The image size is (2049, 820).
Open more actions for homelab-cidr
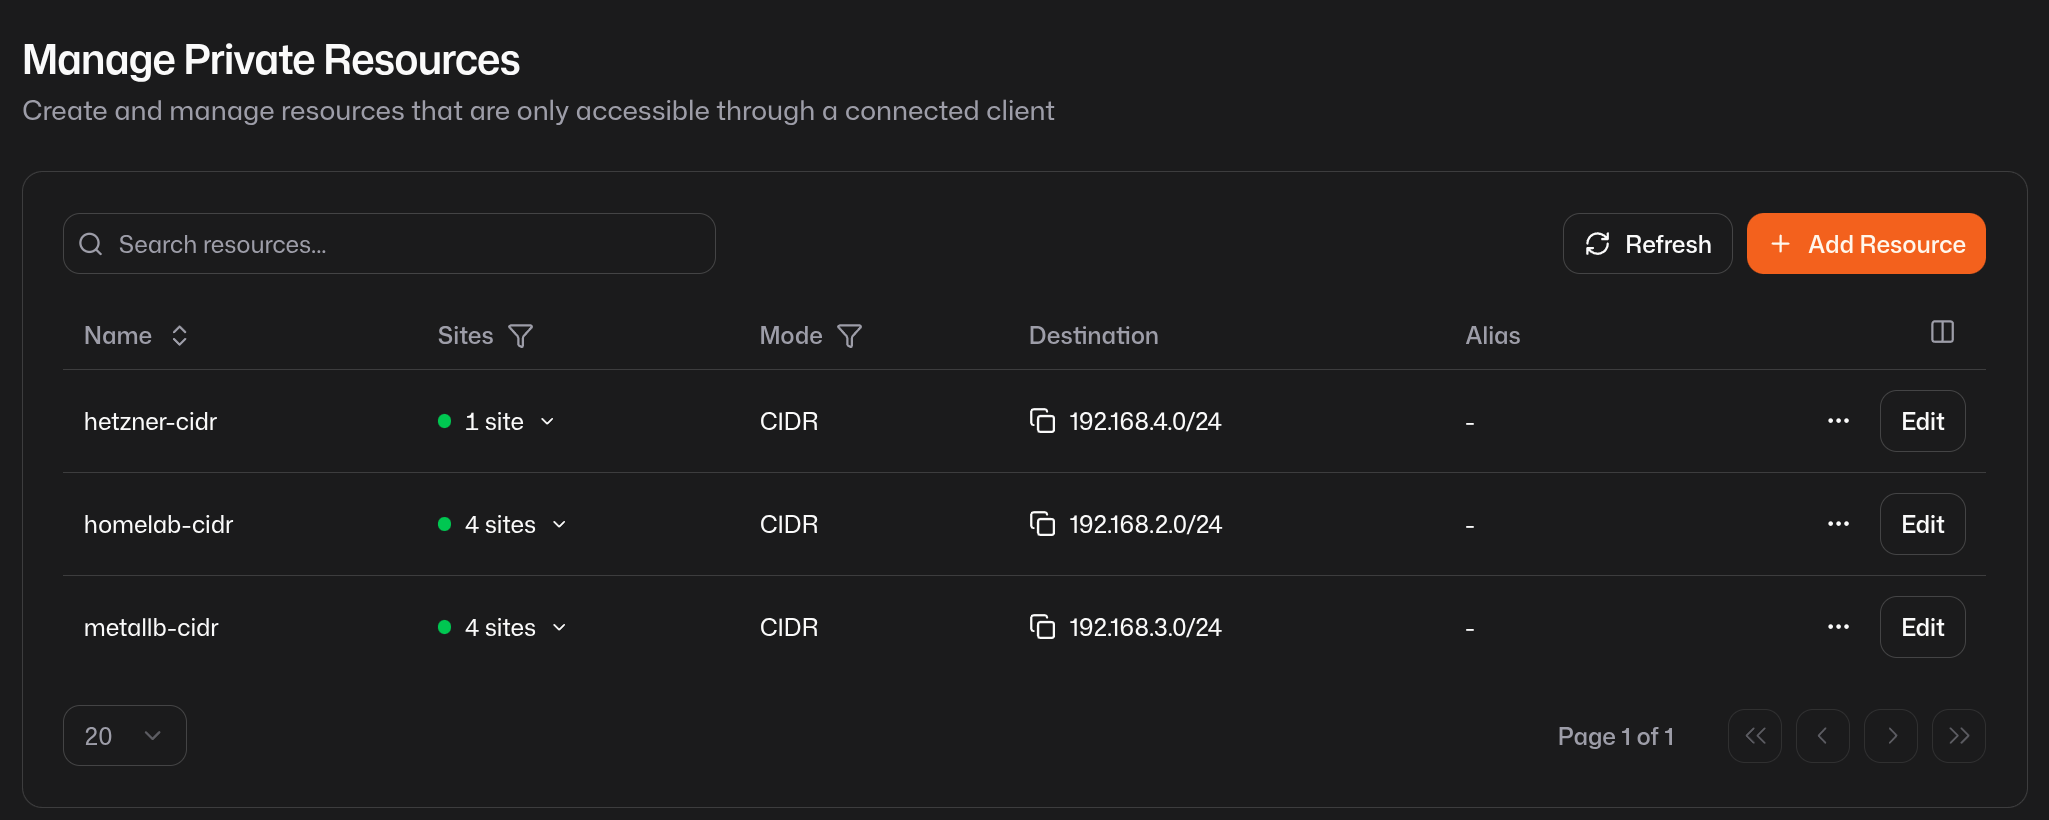coord(1838,524)
